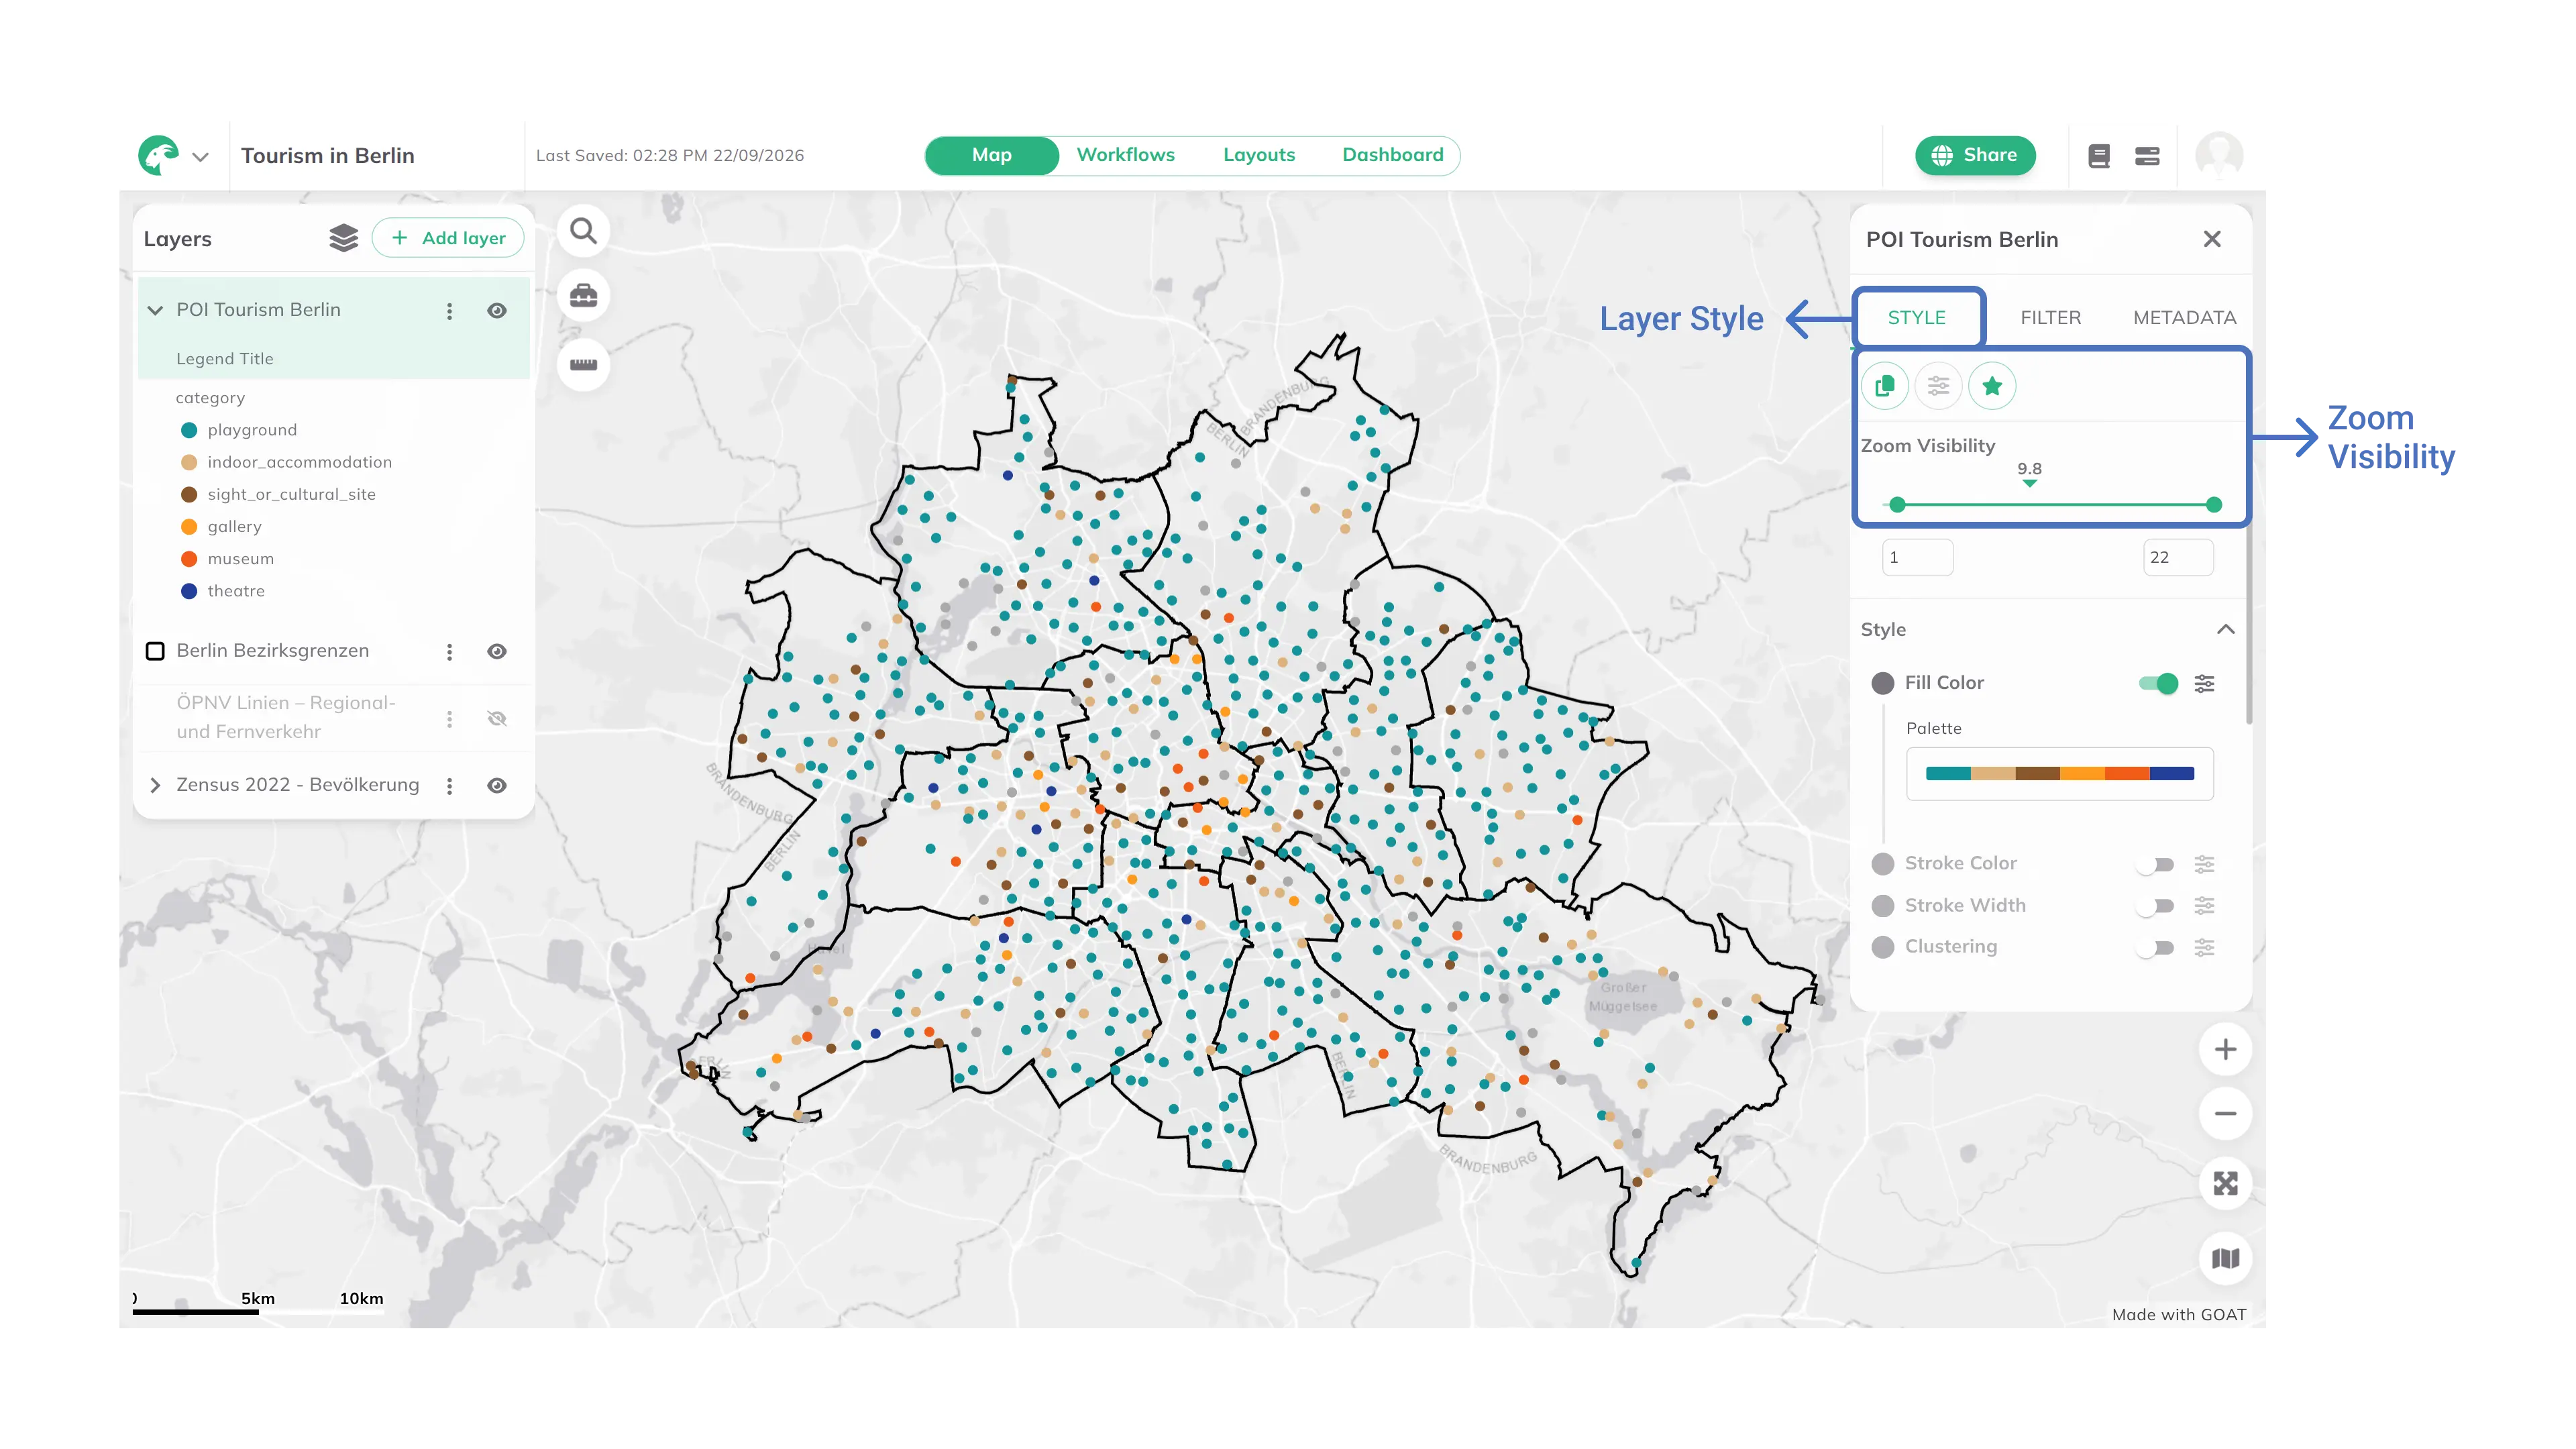The height and width of the screenshot is (1449, 2576).
Task: Collapse the Style section
Action: (x=2225, y=630)
